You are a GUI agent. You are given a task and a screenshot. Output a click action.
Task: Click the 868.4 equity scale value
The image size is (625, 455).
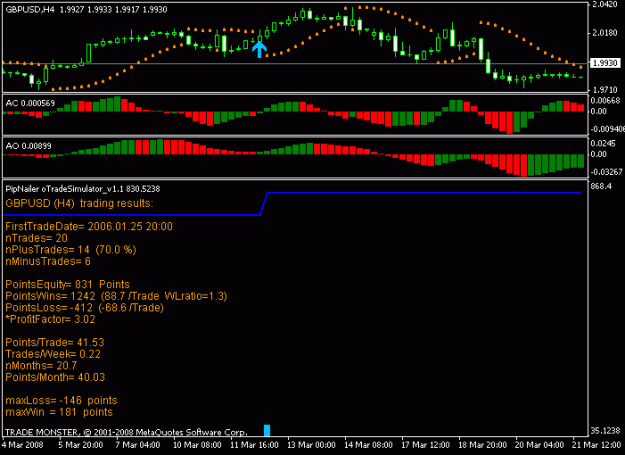[601, 186]
